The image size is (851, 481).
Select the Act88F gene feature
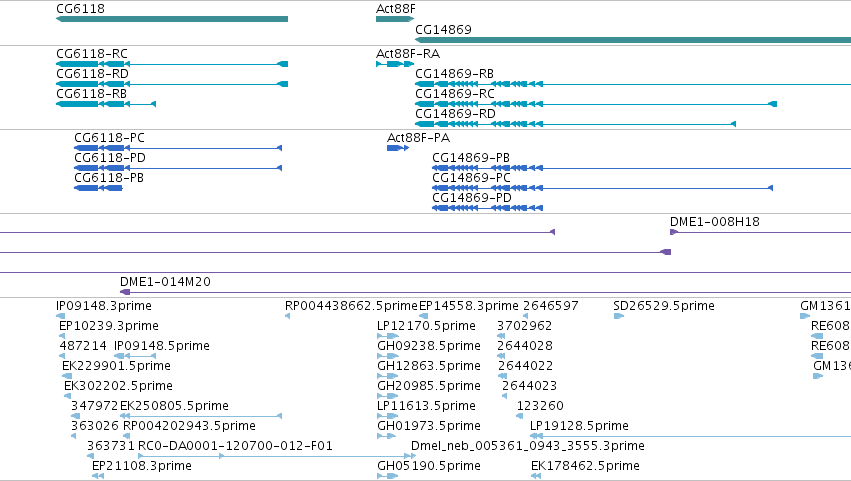395,19
